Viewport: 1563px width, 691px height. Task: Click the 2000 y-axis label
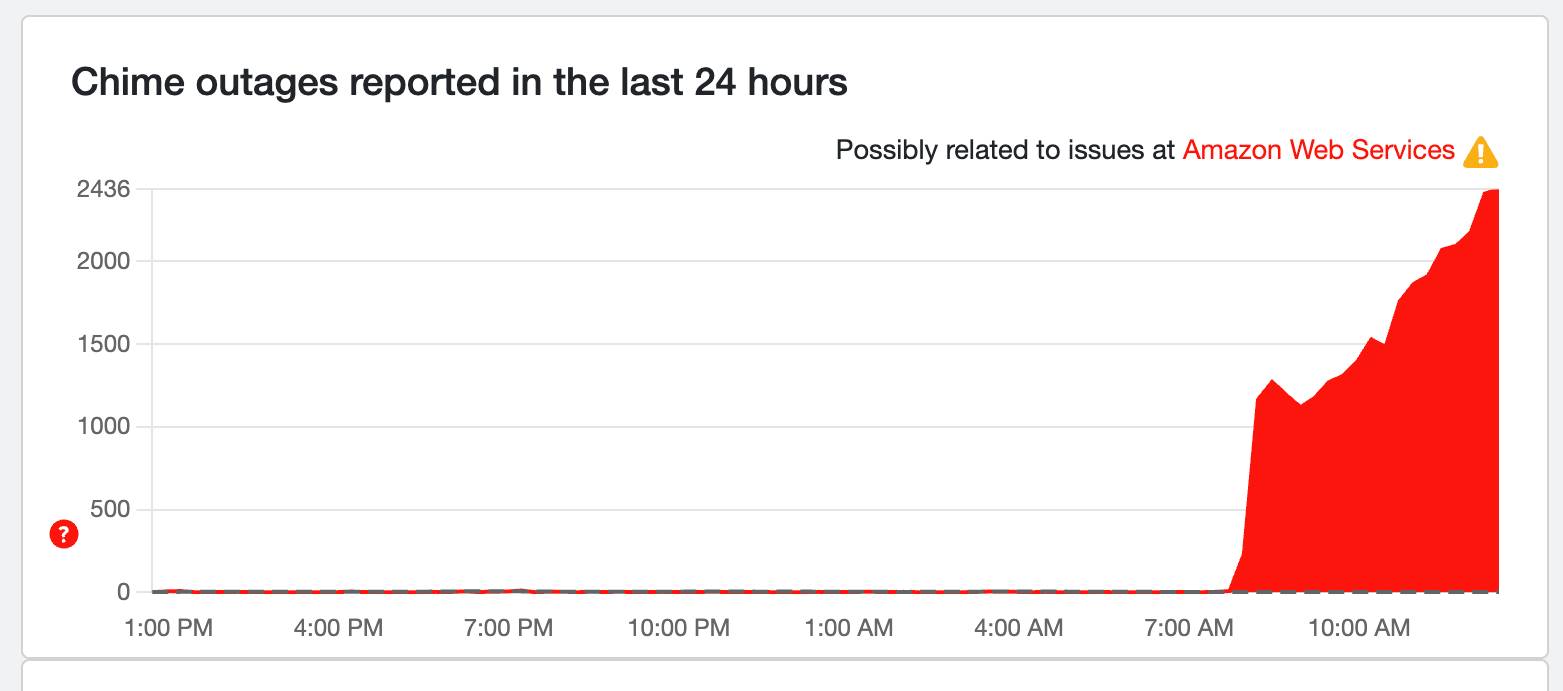tap(104, 261)
